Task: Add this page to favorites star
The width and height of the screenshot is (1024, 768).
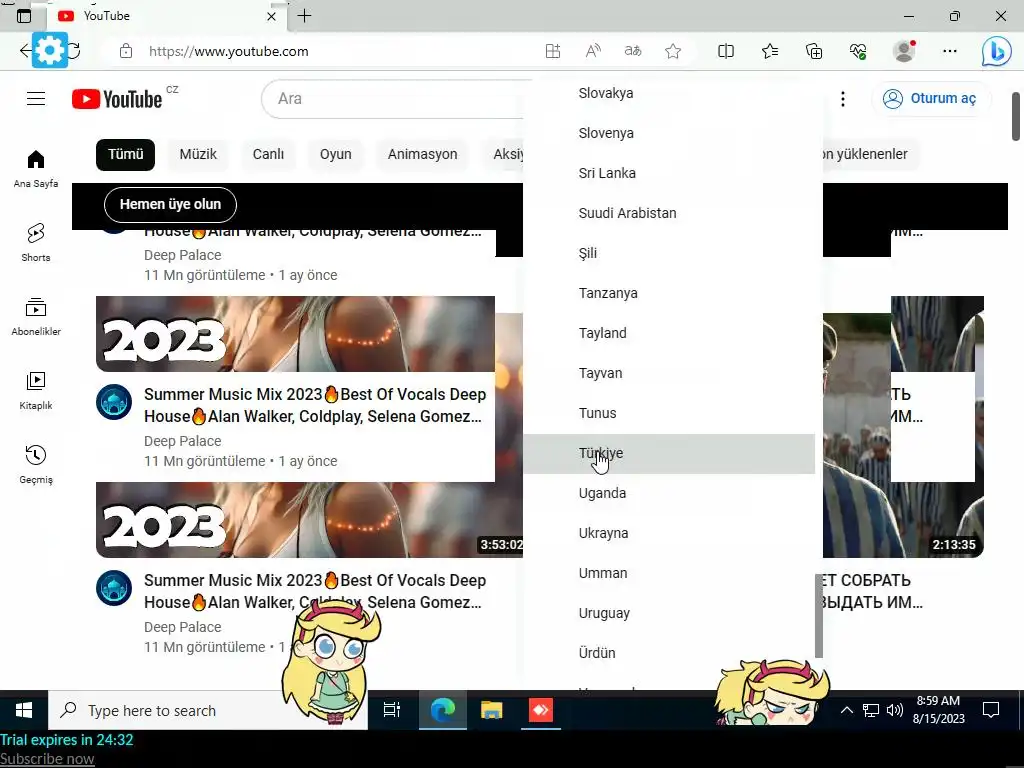Action: click(673, 51)
